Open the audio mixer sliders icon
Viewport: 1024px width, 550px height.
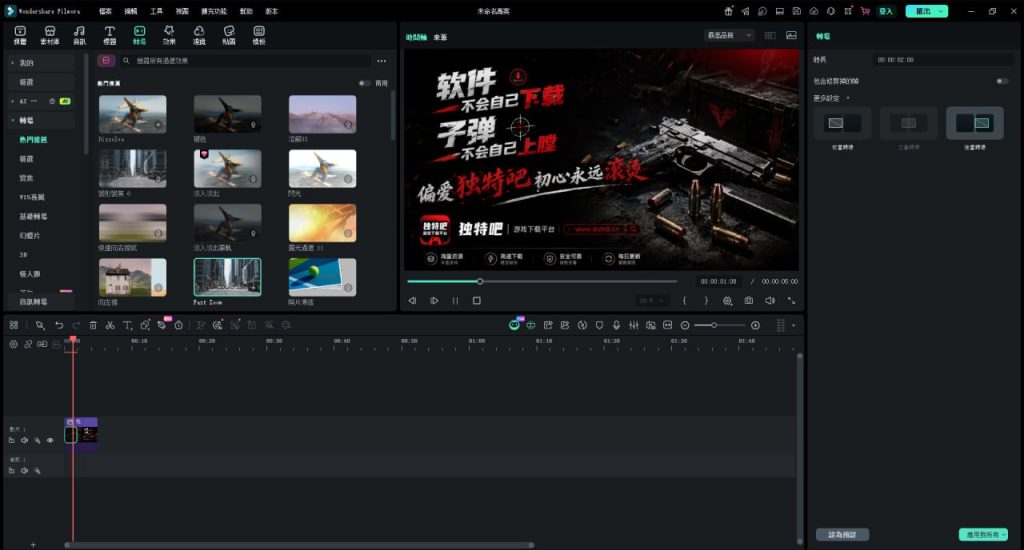tap(633, 325)
